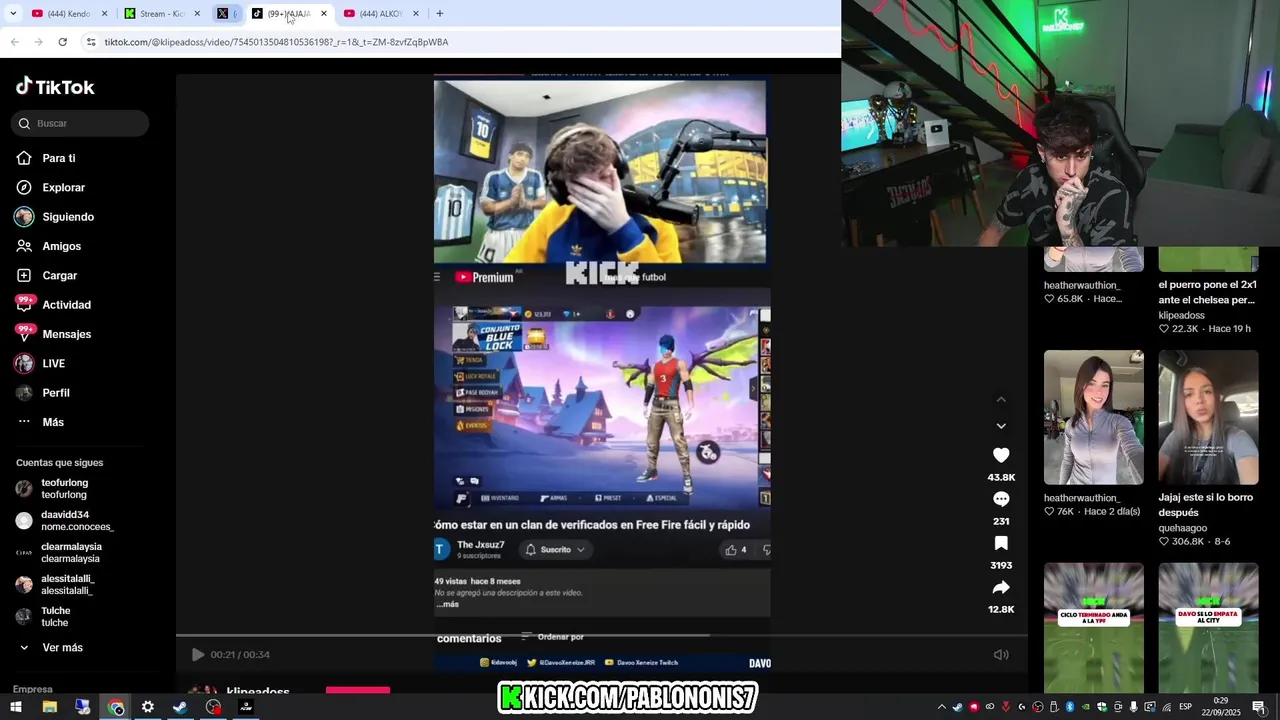Open the quehaagoo profile name

pyautogui.click(x=1183, y=528)
